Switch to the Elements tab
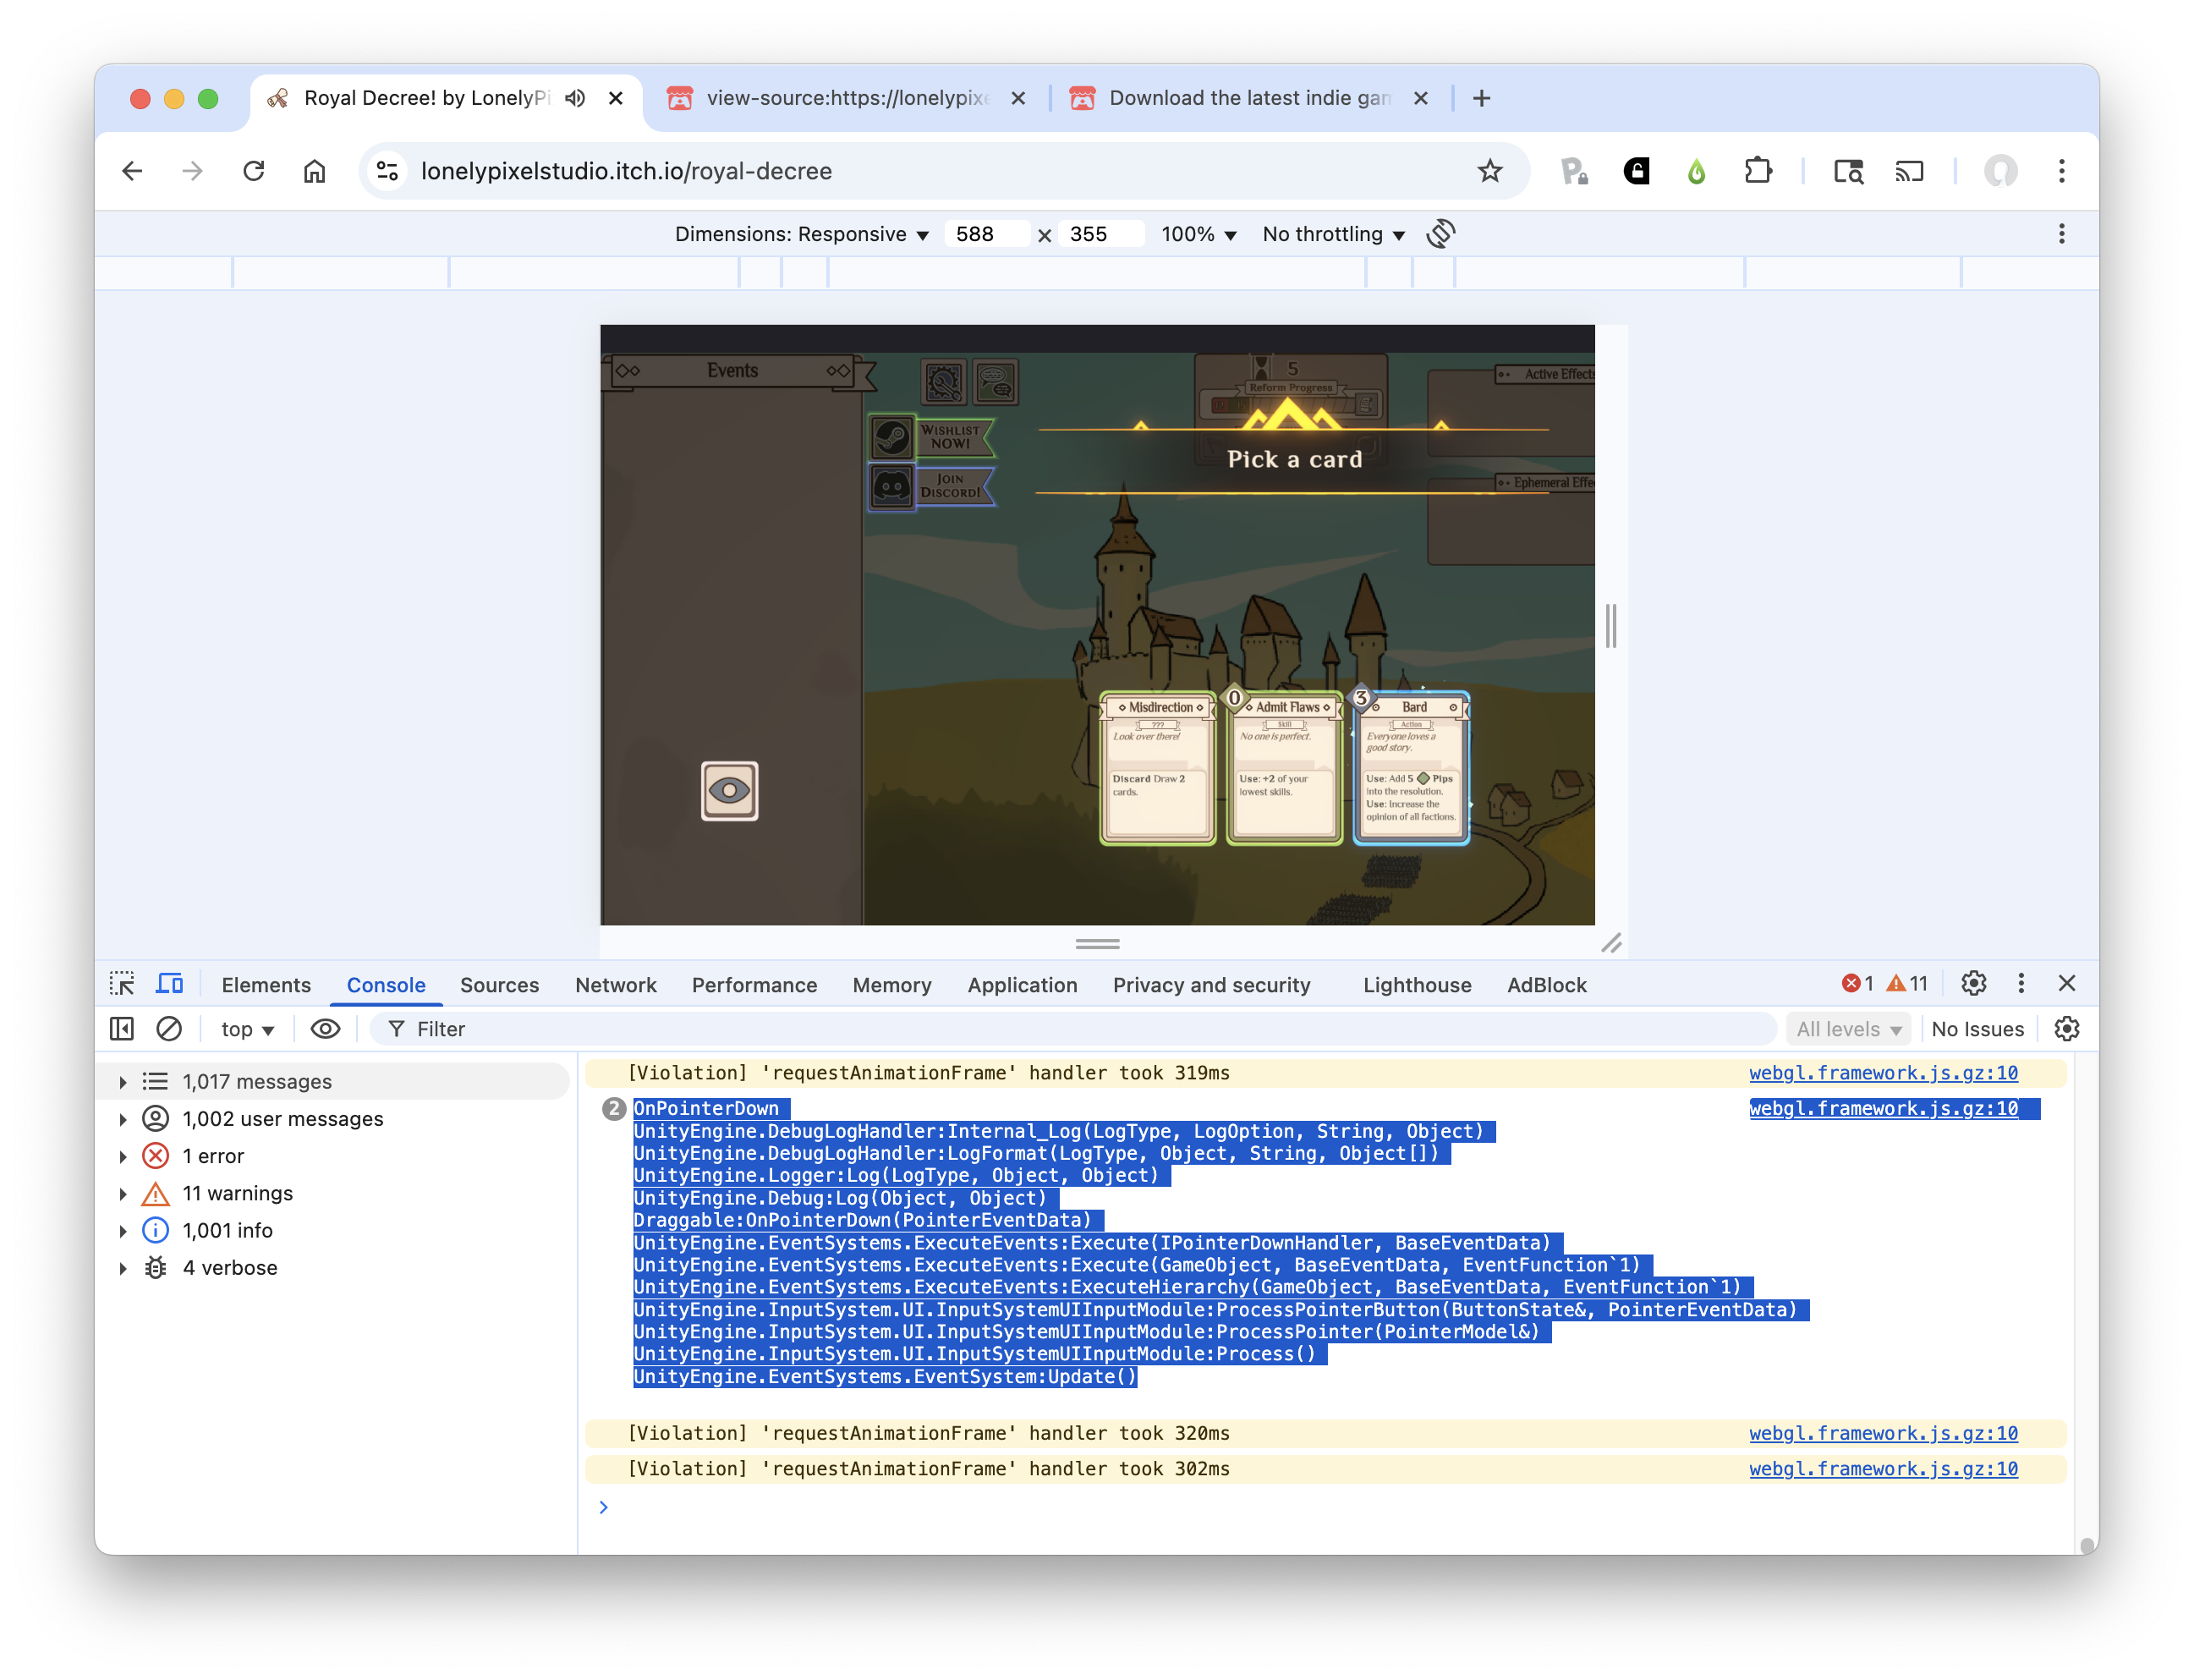Viewport: 2194px width, 1680px height. pos(266,985)
